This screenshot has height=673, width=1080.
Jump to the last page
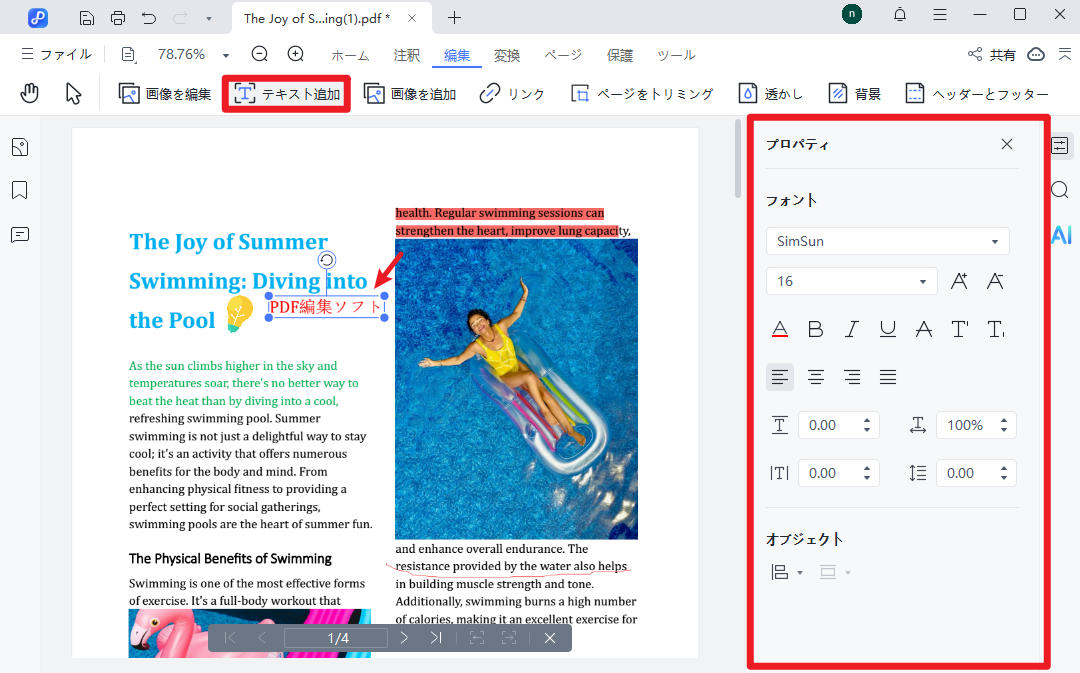436,638
